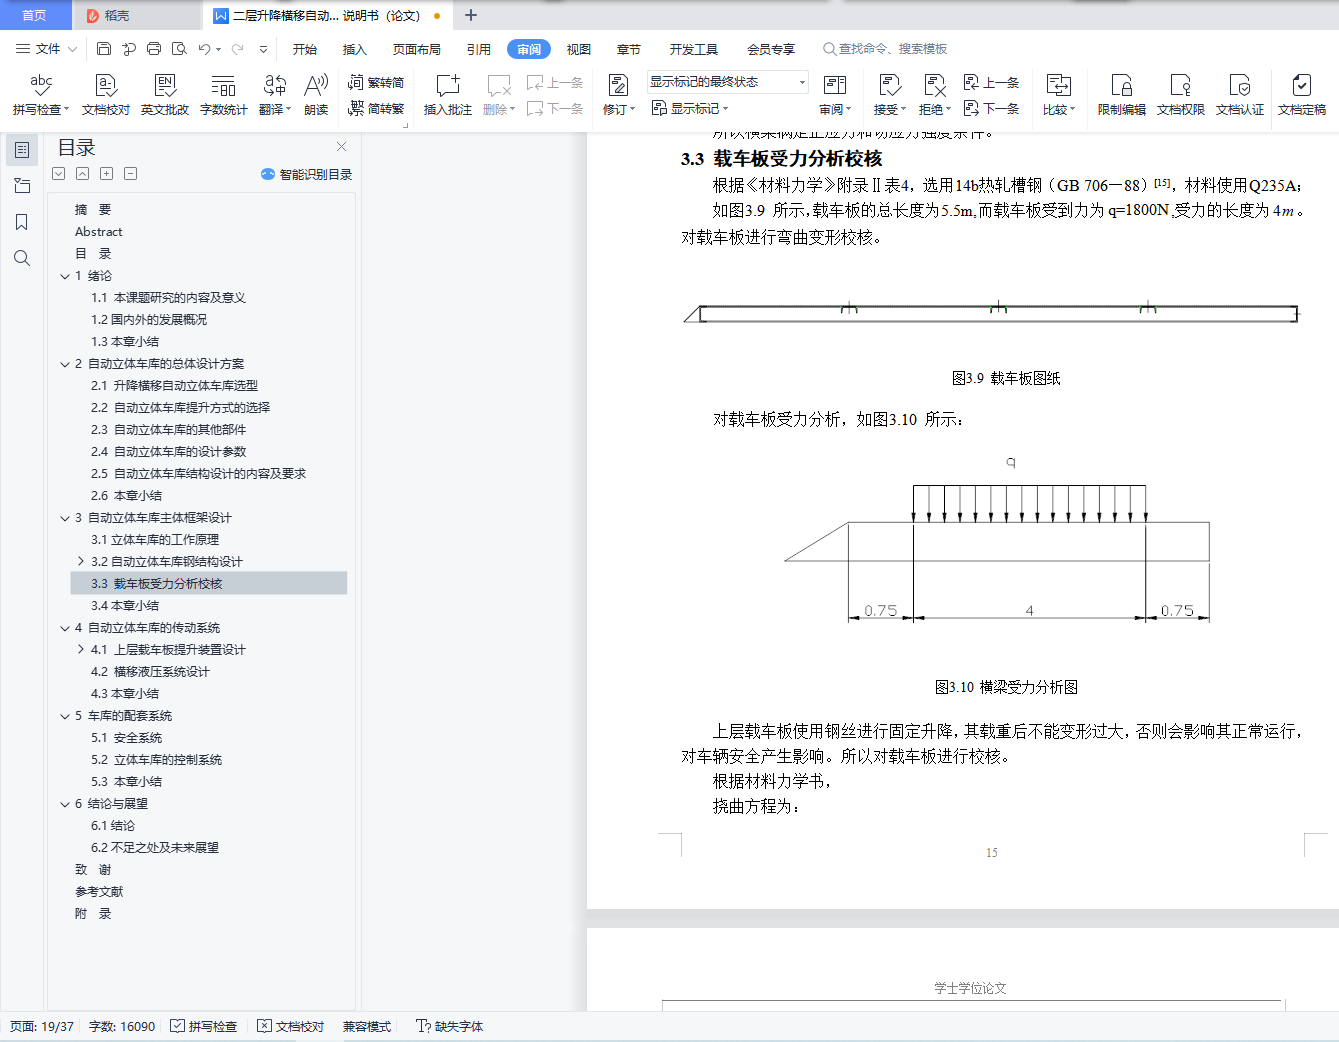1339x1042 pixels.
Task: Click the 查找命令、搜索模板 search field
Action: pos(885,49)
